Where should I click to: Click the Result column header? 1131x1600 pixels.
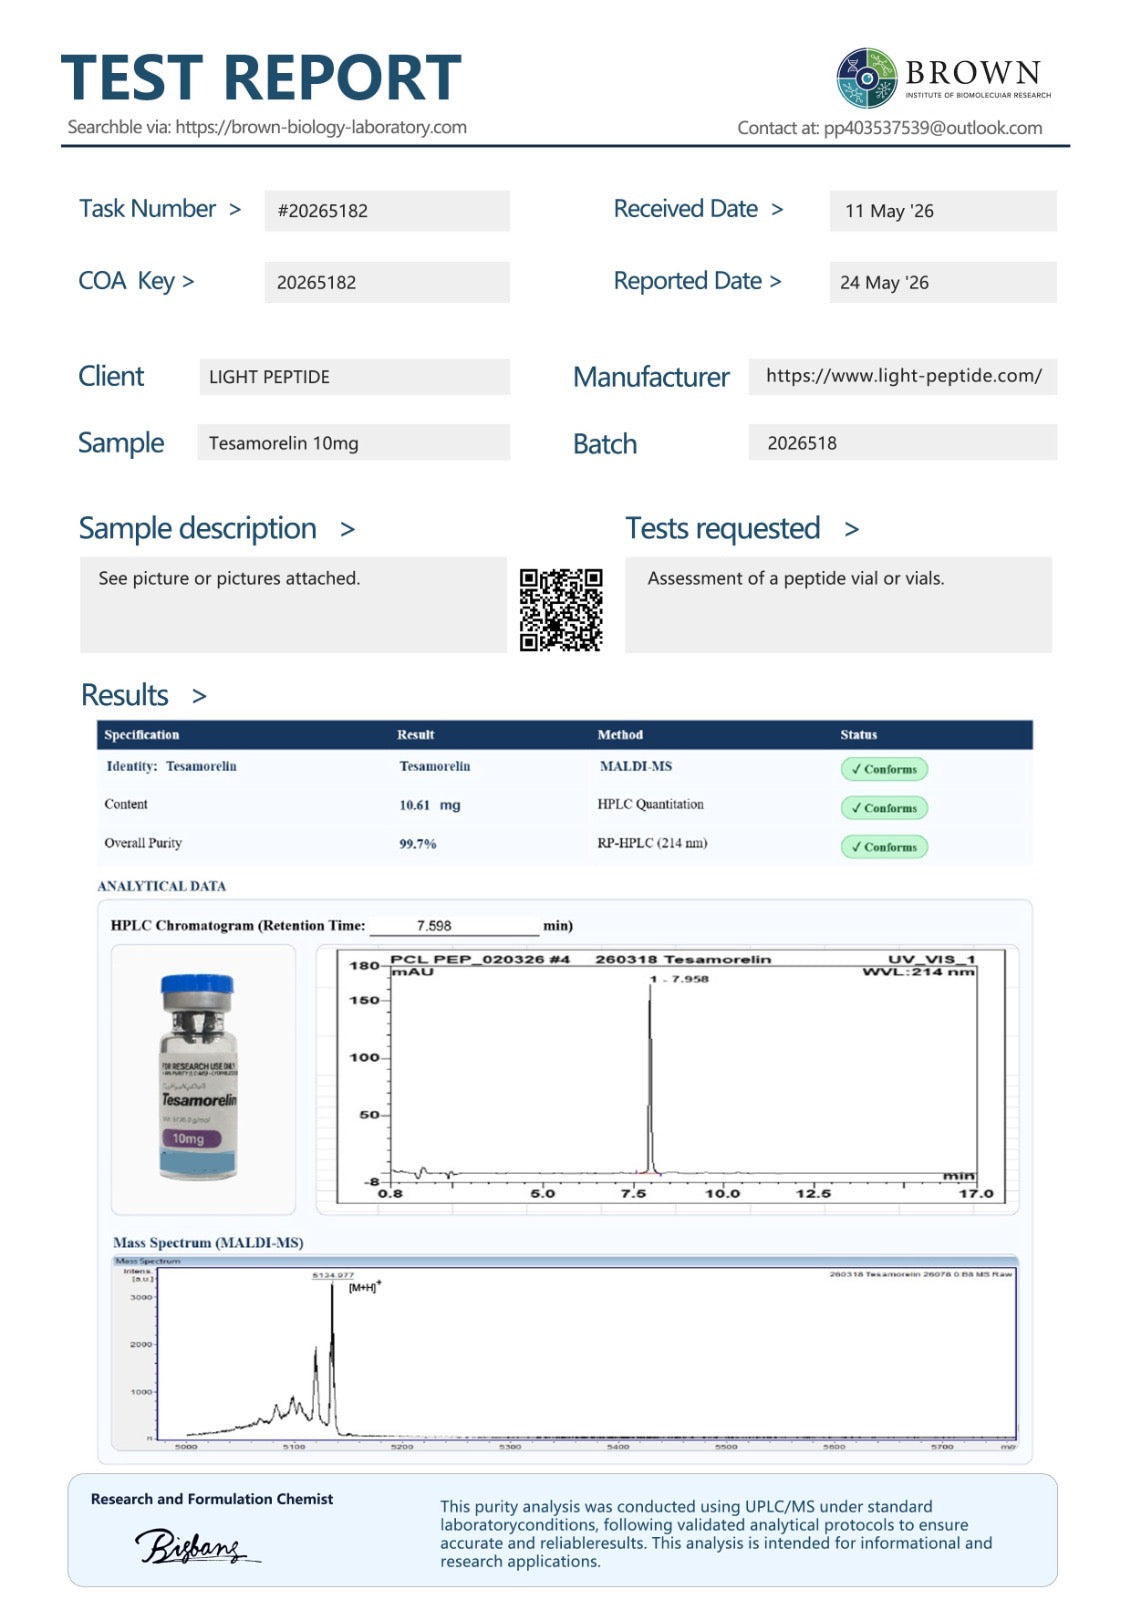pos(415,735)
